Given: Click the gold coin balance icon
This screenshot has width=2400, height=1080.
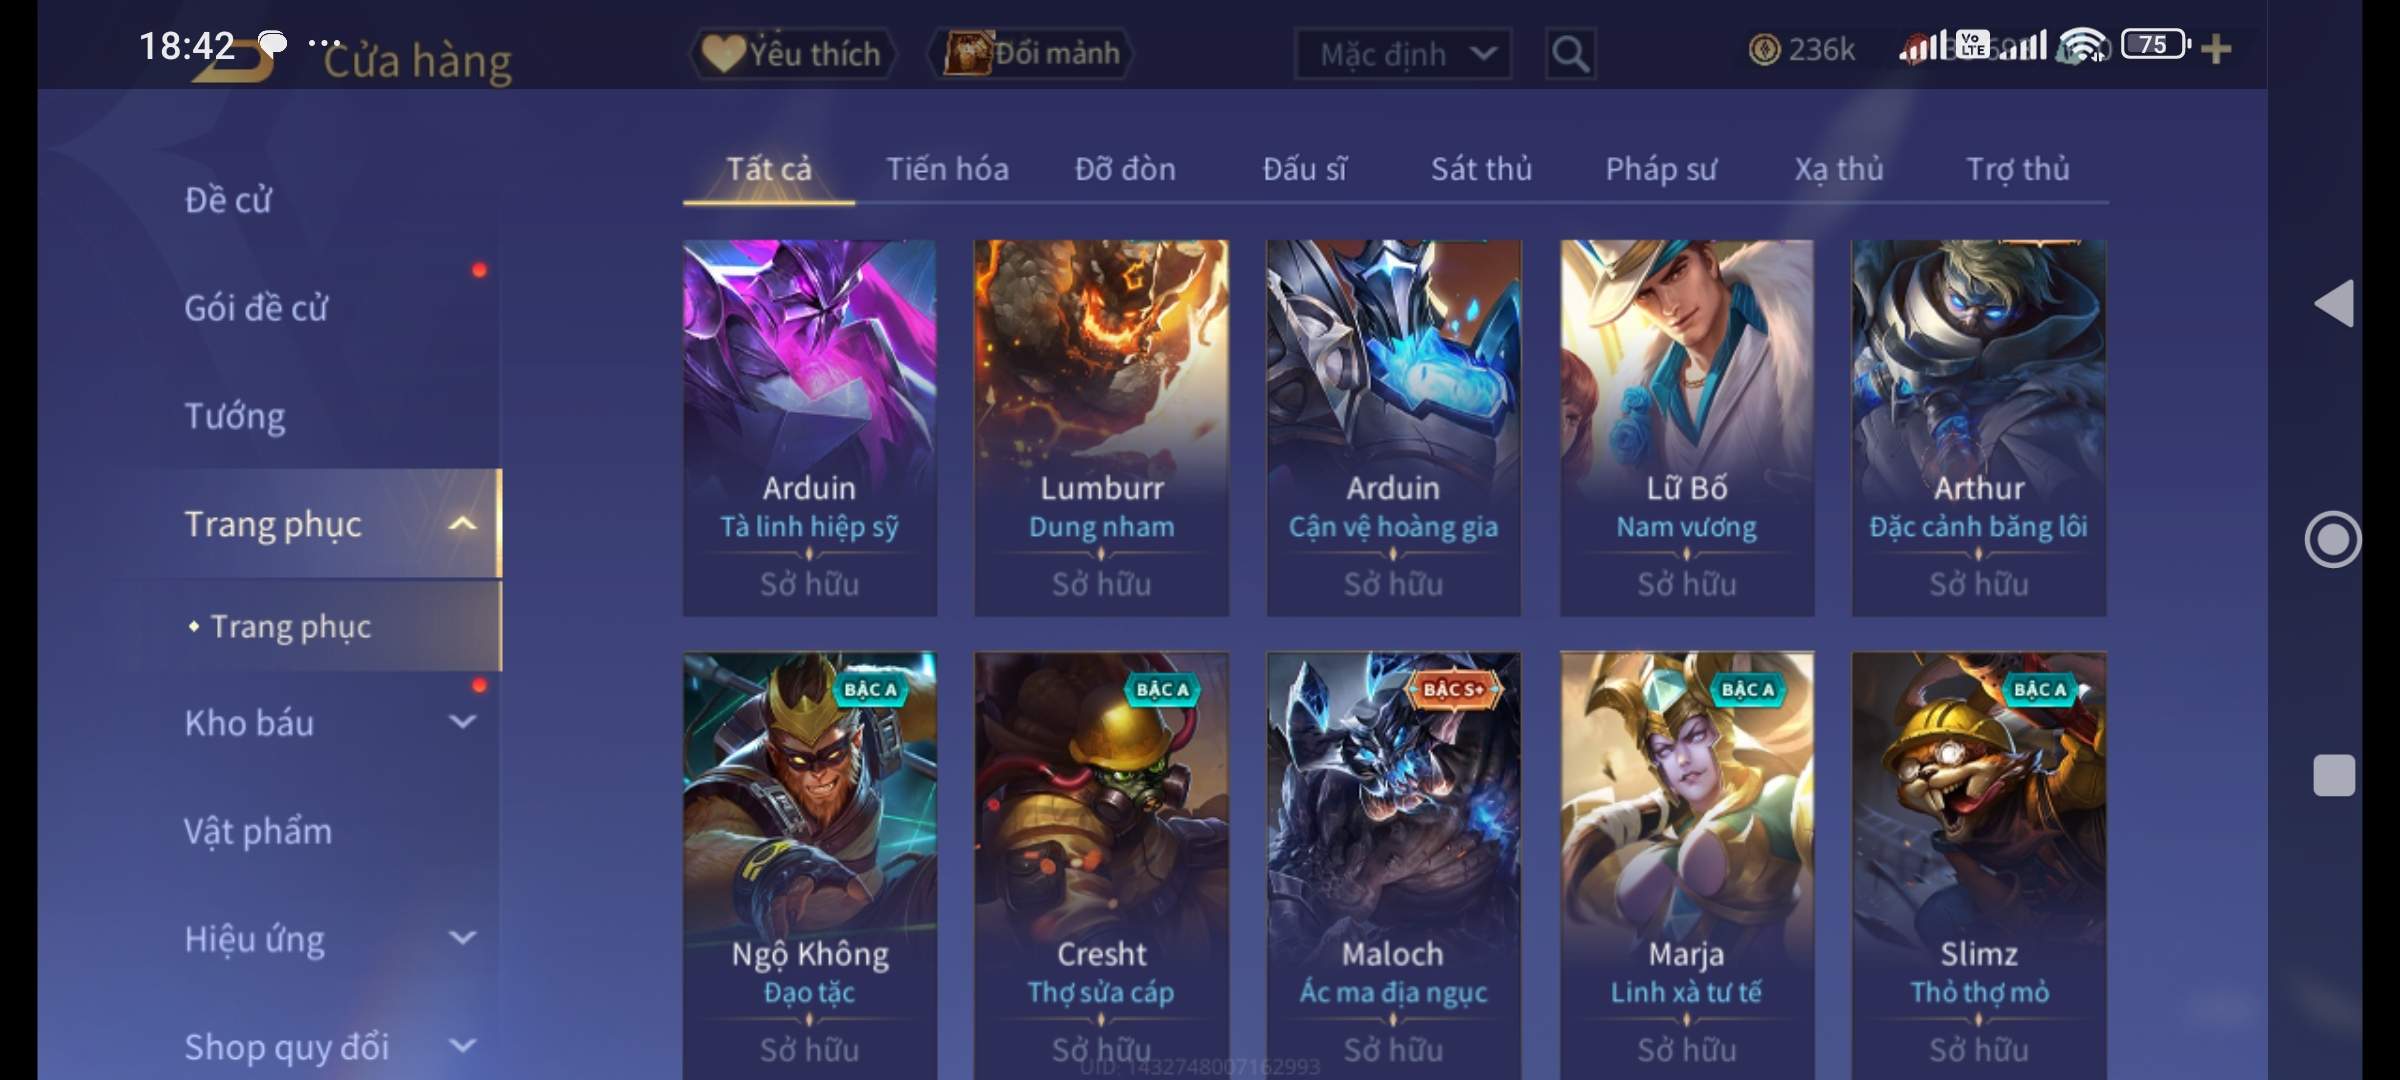Looking at the screenshot, I should [1764, 50].
